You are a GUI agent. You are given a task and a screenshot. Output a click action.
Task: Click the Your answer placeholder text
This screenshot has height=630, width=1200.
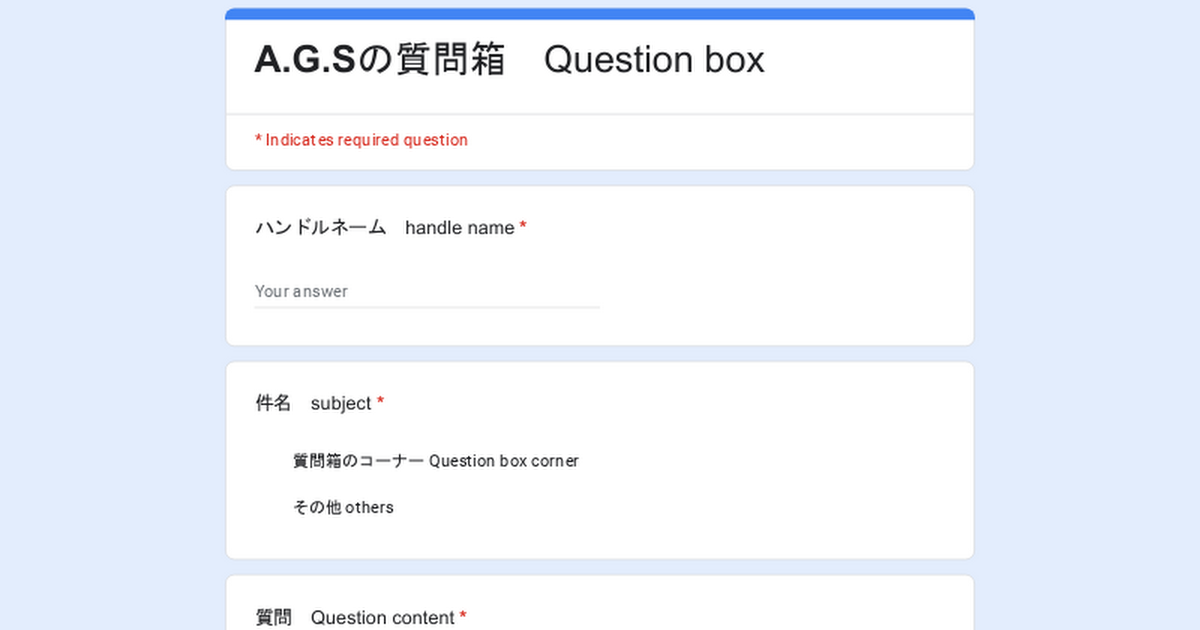tap(301, 291)
